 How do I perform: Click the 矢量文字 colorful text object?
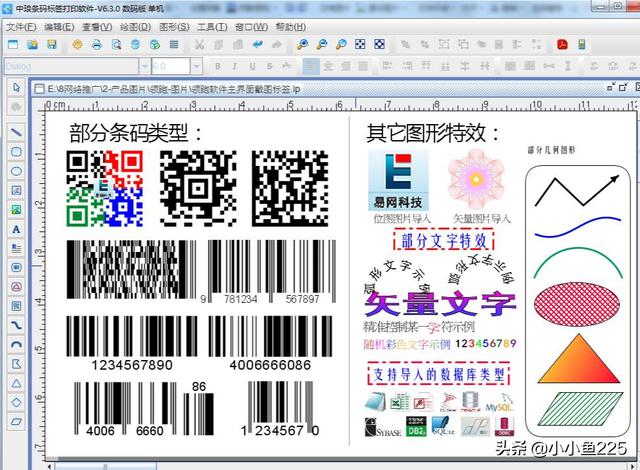click(x=440, y=302)
